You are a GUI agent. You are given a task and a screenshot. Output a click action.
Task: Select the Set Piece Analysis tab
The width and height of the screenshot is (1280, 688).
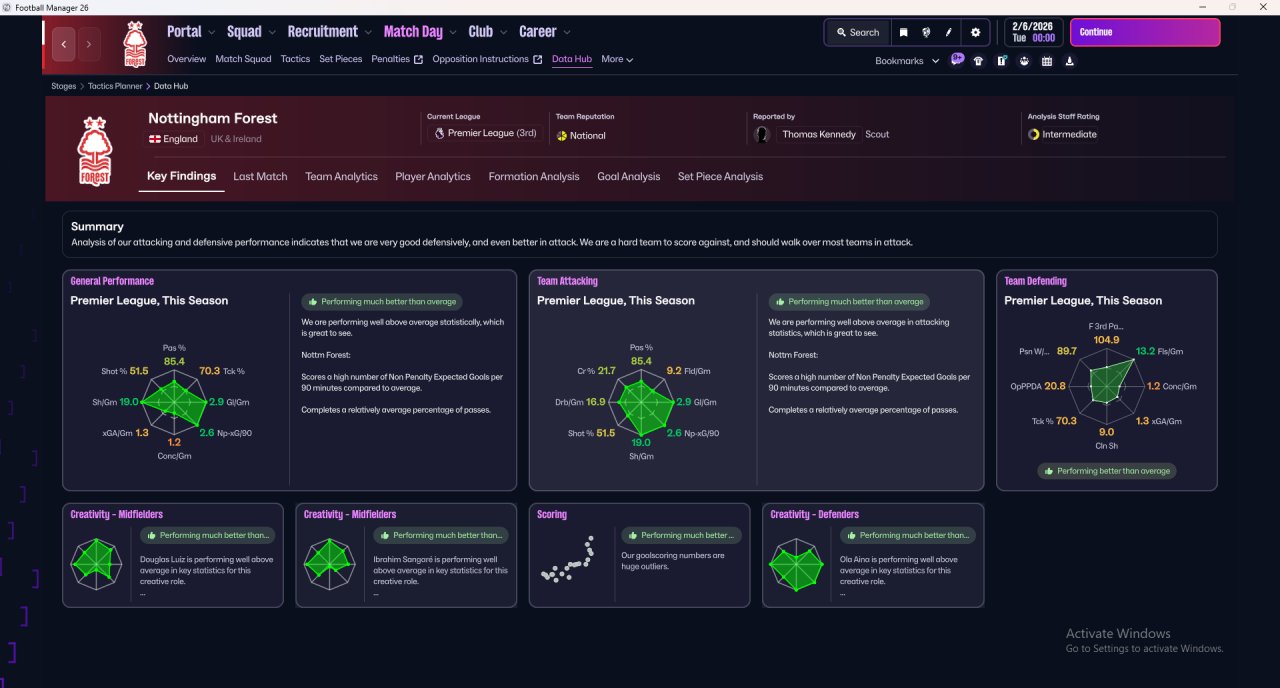pyautogui.click(x=720, y=176)
